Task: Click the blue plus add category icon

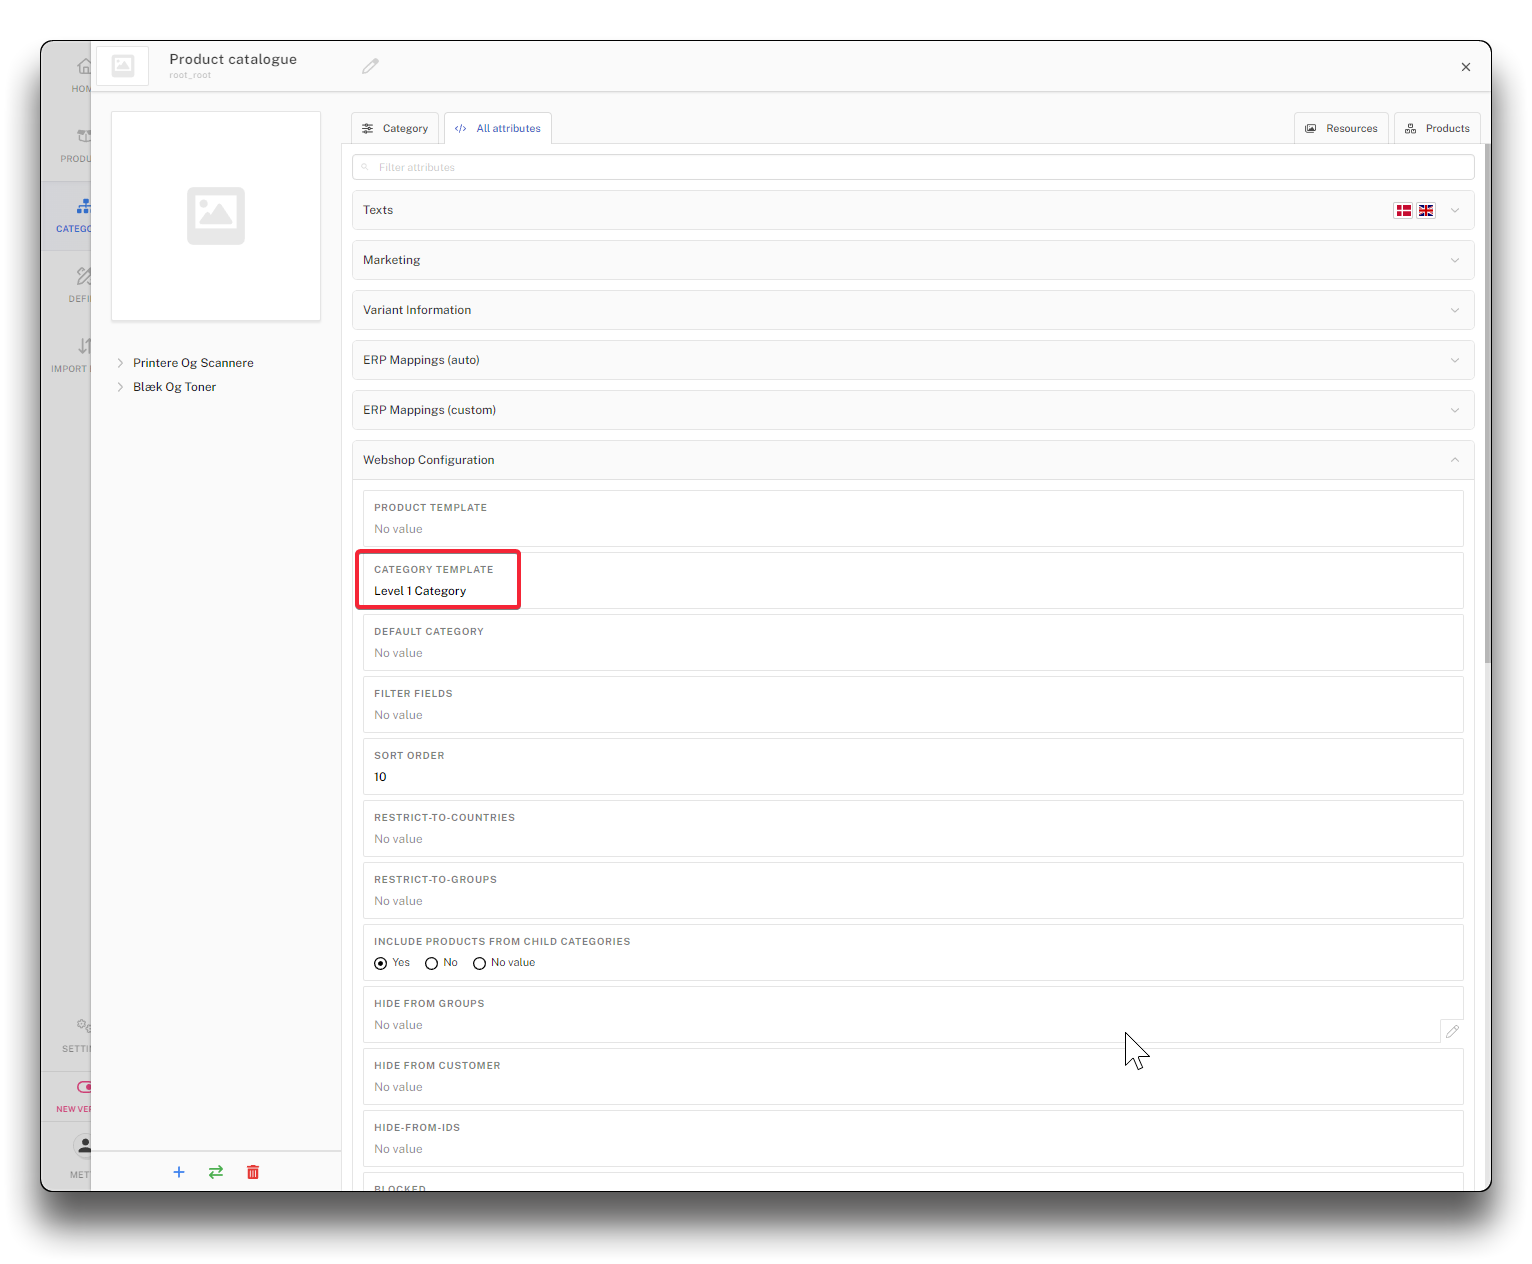Action: (x=179, y=1172)
